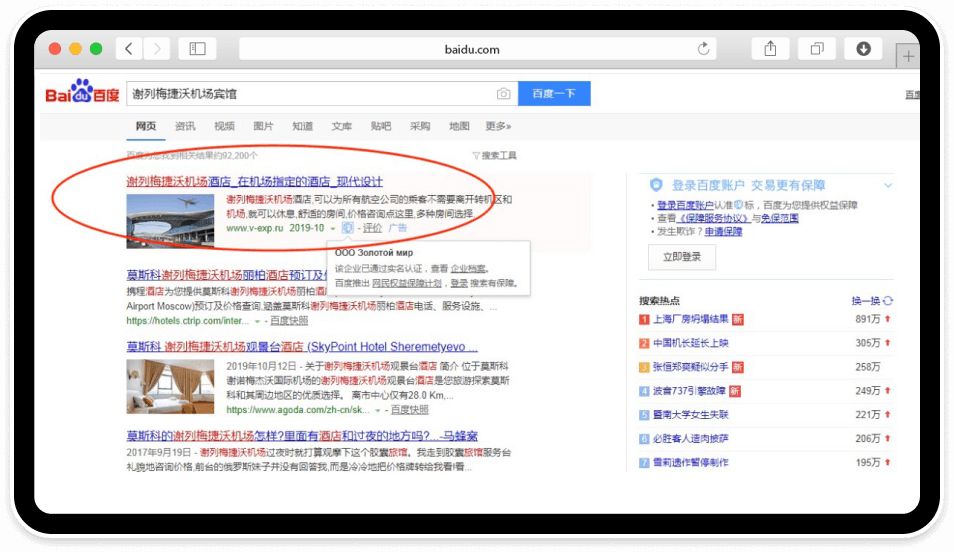Expand dropdown arrow after v-exp.ru 2019-10

(x=333, y=229)
